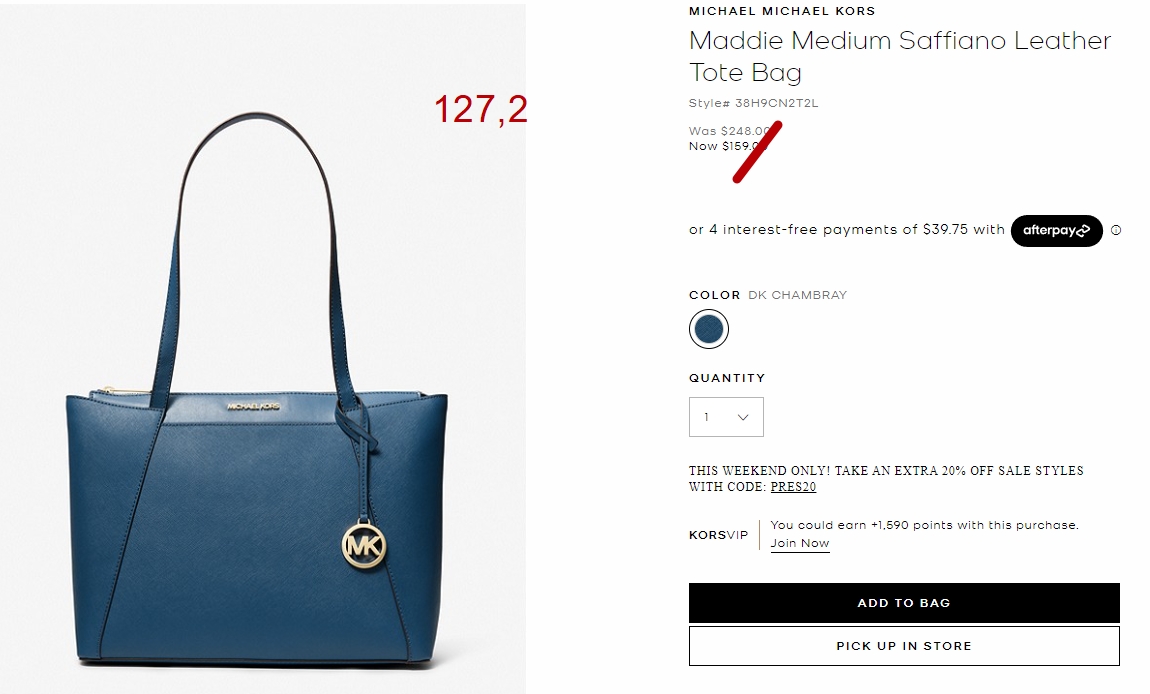Click the Michael Kors logo on bag
The image size is (1150, 694).
pyautogui.click(x=253, y=406)
